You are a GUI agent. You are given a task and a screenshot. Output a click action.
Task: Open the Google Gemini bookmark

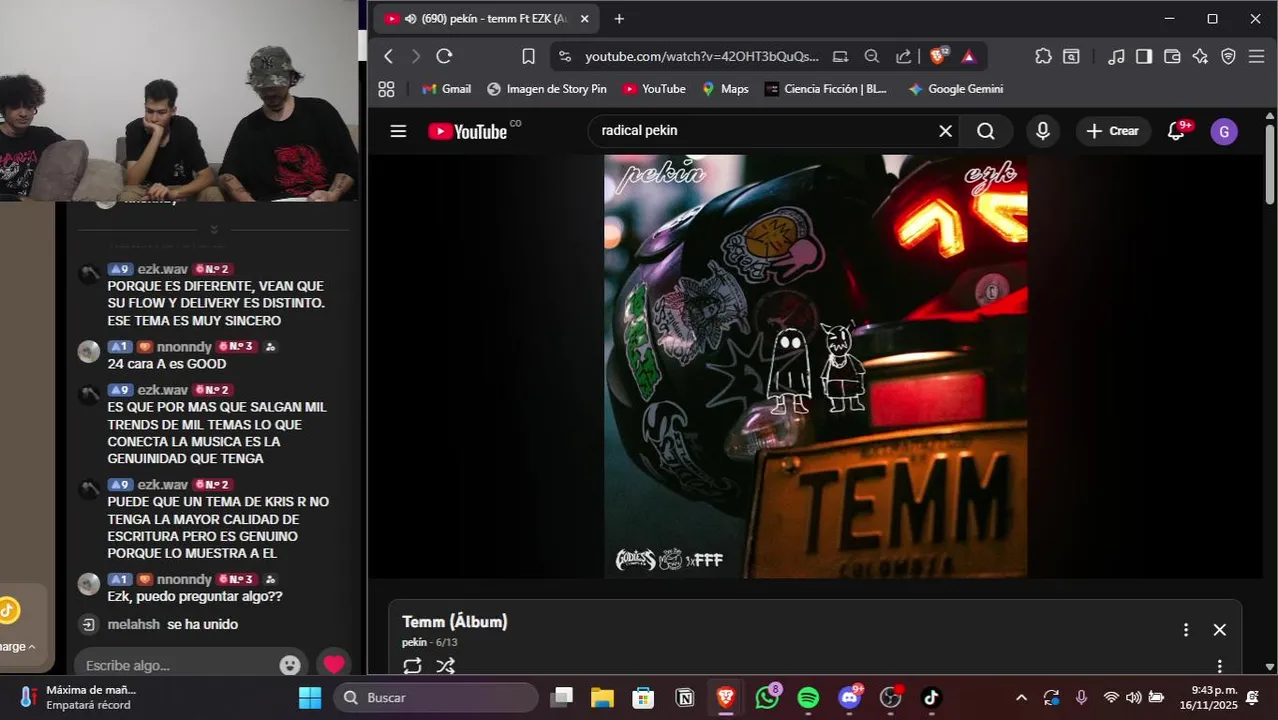pos(955,89)
